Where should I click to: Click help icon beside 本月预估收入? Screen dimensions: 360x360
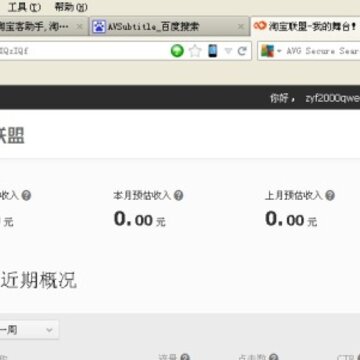pyautogui.click(x=179, y=195)
